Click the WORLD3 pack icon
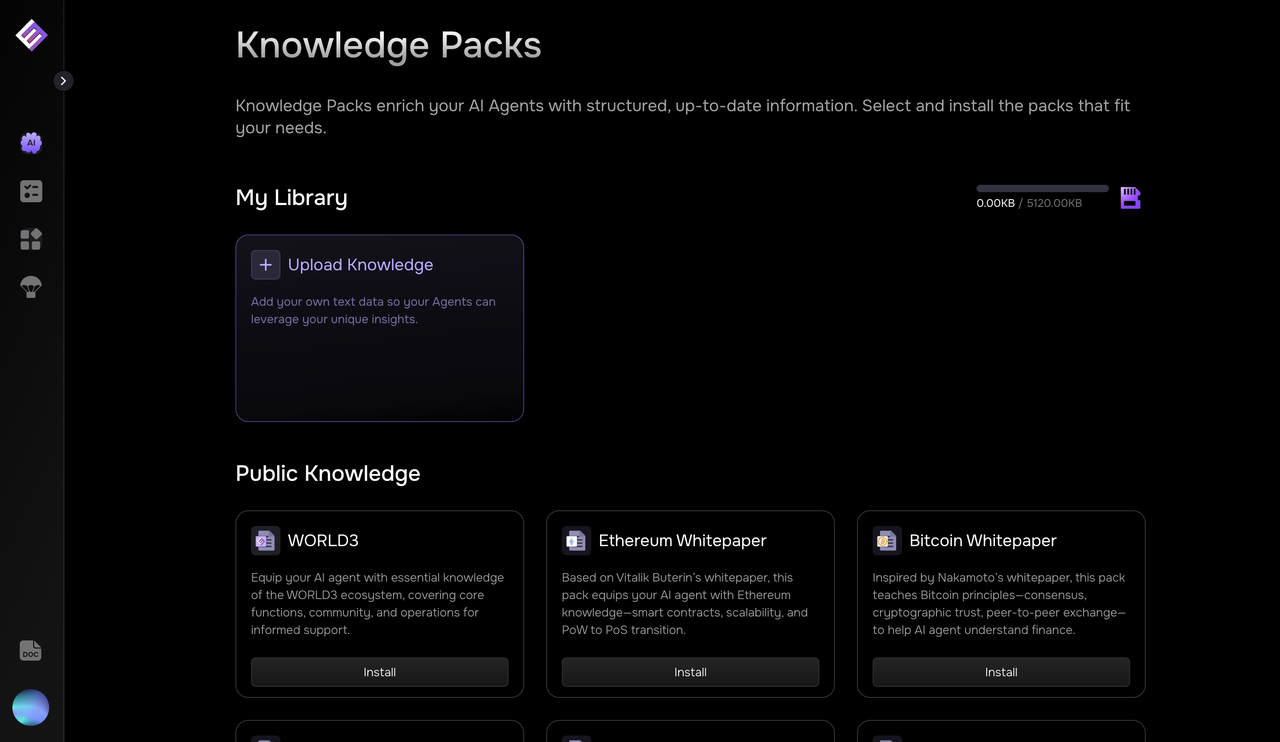Image resolution: width=1280 pixels, height=742 pixels. (x=265, y=541)
